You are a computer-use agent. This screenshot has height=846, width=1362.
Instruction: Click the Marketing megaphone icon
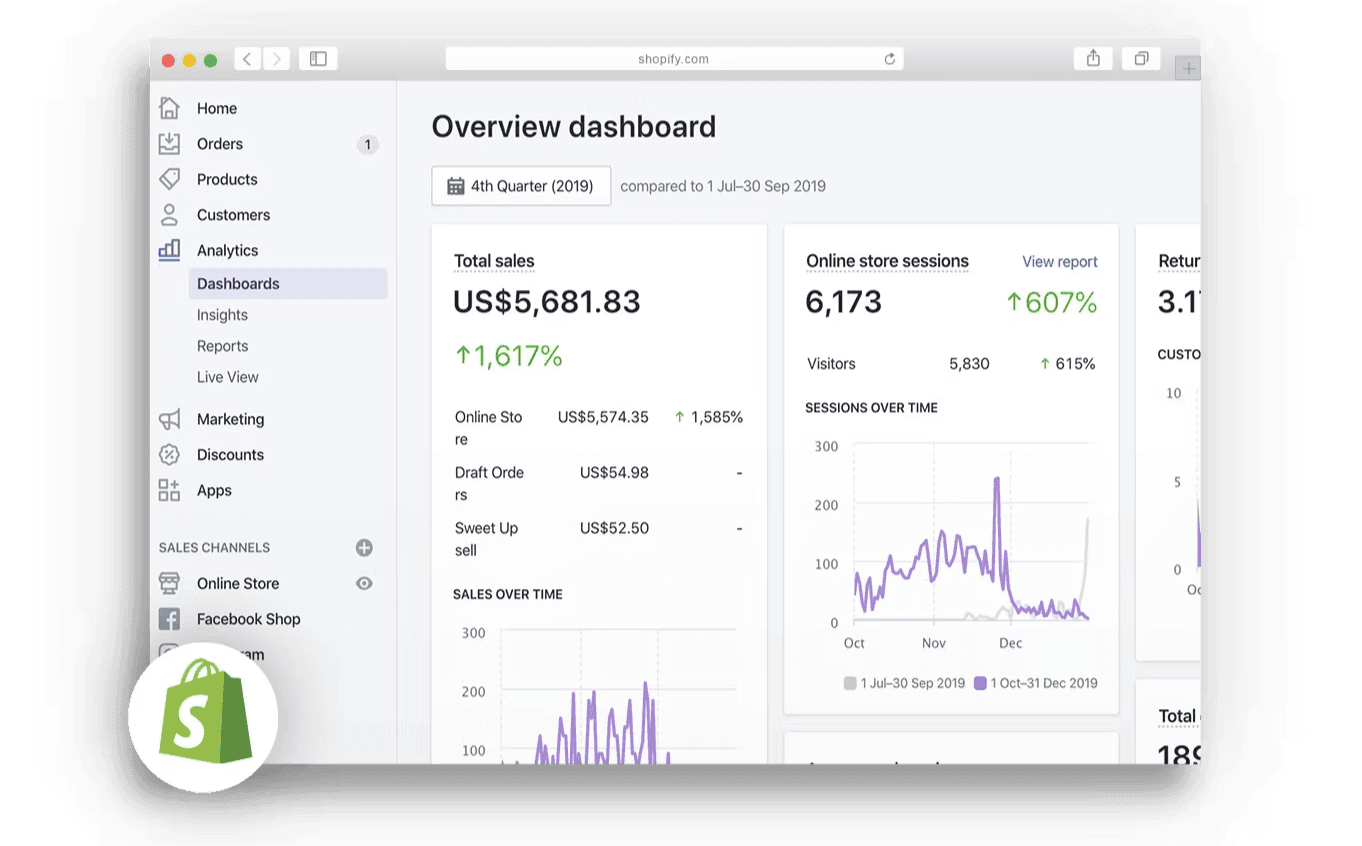pyautogui.click(x=169, y=419)
